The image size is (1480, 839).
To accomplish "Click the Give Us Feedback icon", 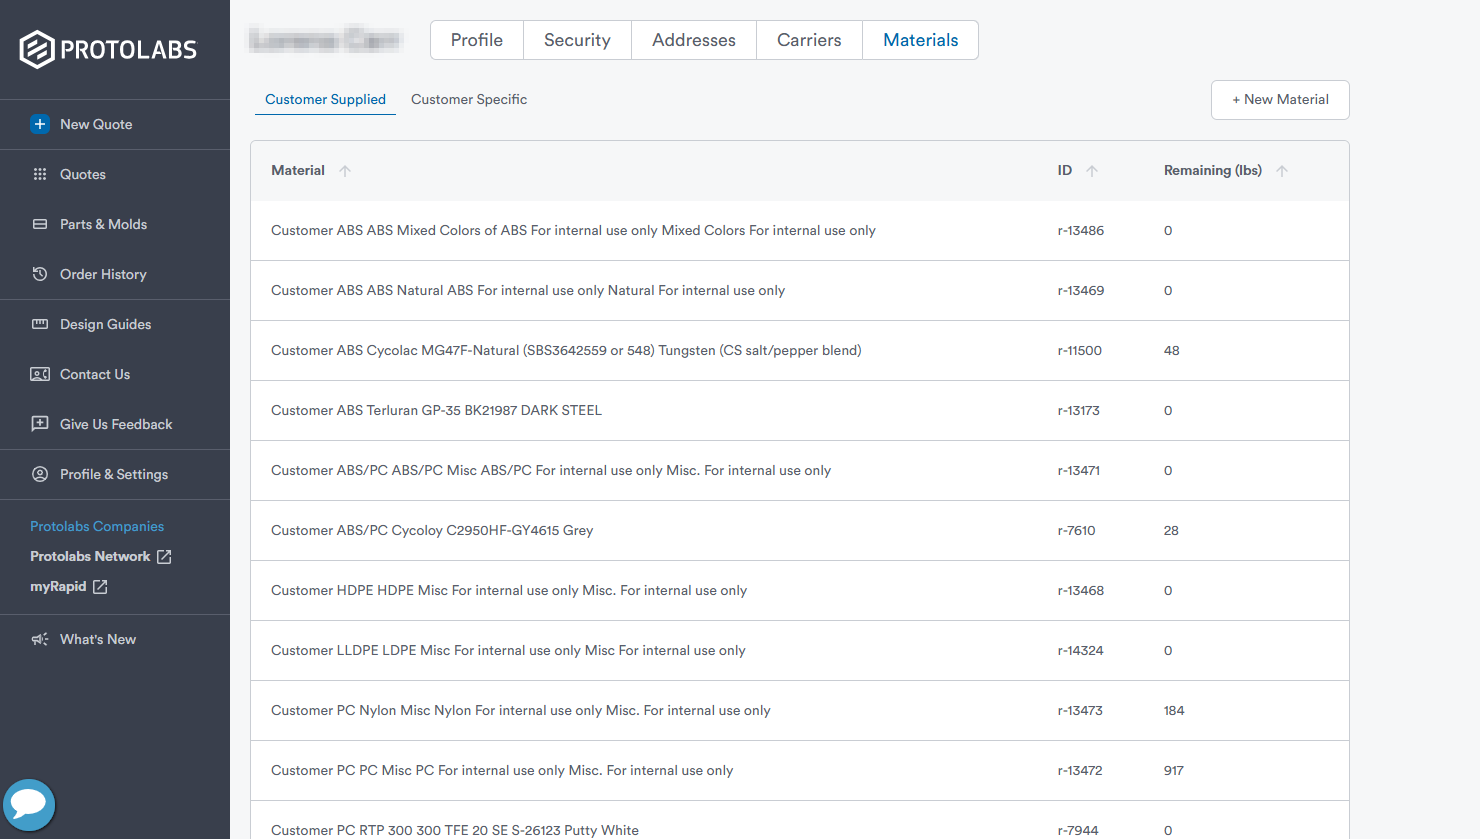I will pyautogui.click(x=40, y=424).
